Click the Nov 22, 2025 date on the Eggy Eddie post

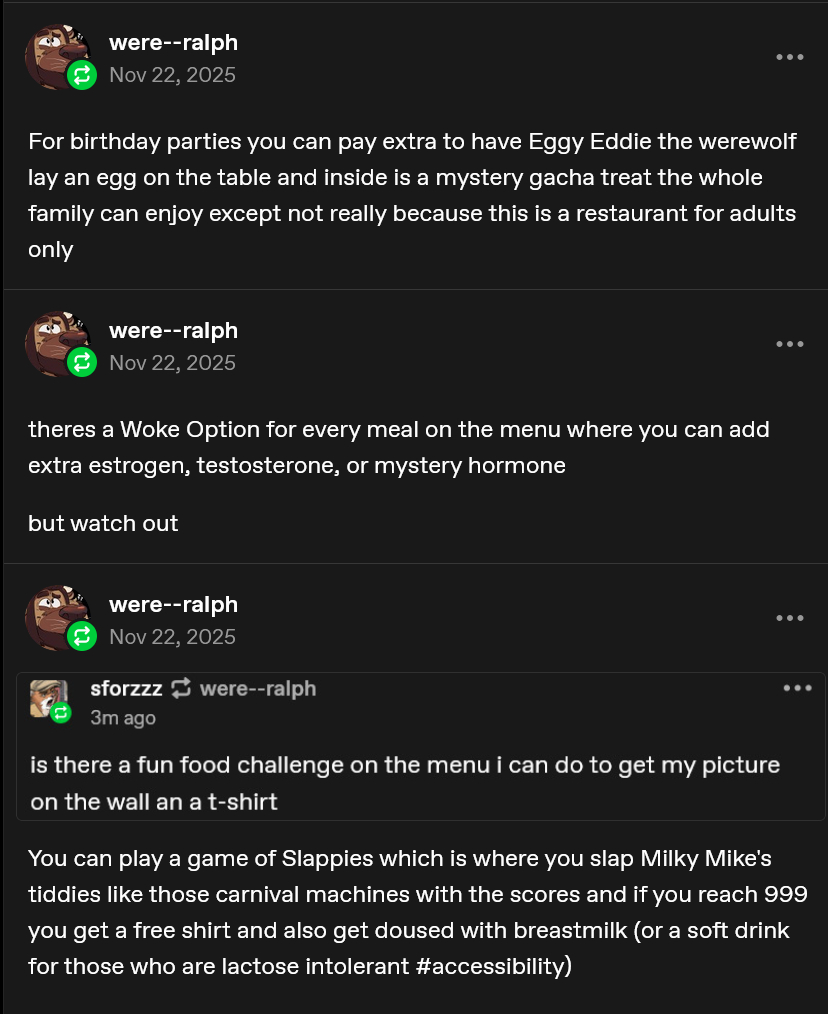point(172,75)
